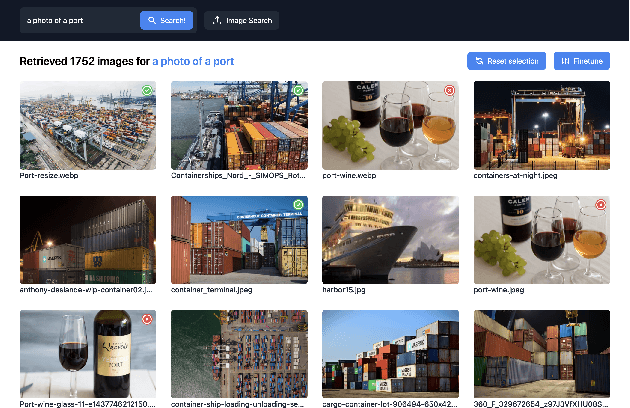Select the 360_F container stack thumbnail

click(541, 353)
